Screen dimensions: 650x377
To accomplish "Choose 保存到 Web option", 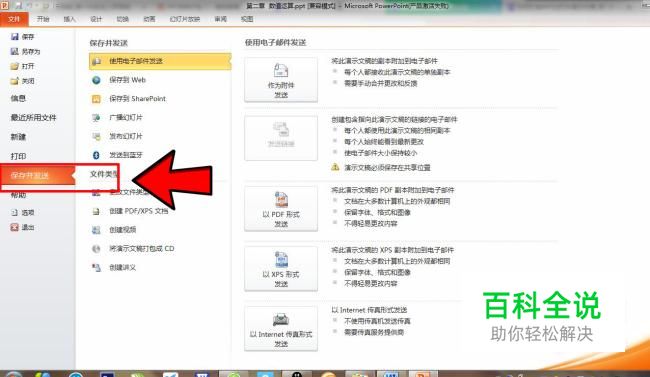I will point(119,80).
